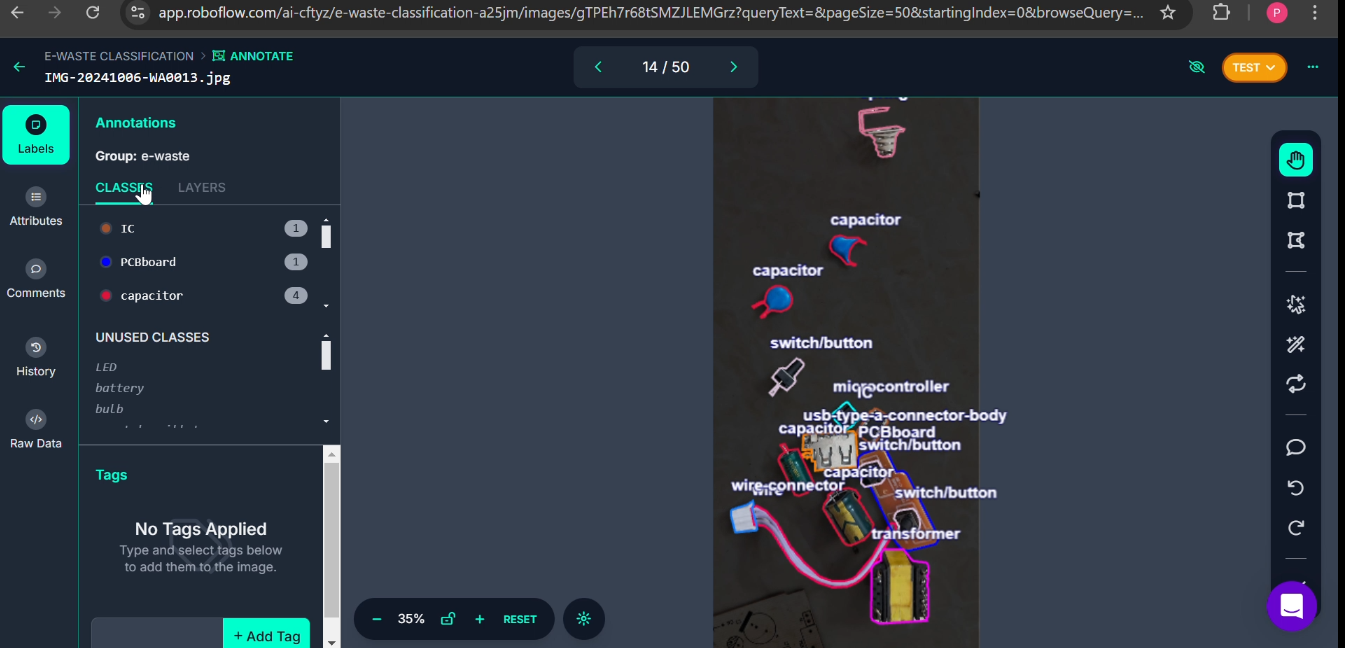This screenshot has height=648, width=1345.
Task: Open the browser extensions puzzle icon
Action: click(x=1221, y=12)
